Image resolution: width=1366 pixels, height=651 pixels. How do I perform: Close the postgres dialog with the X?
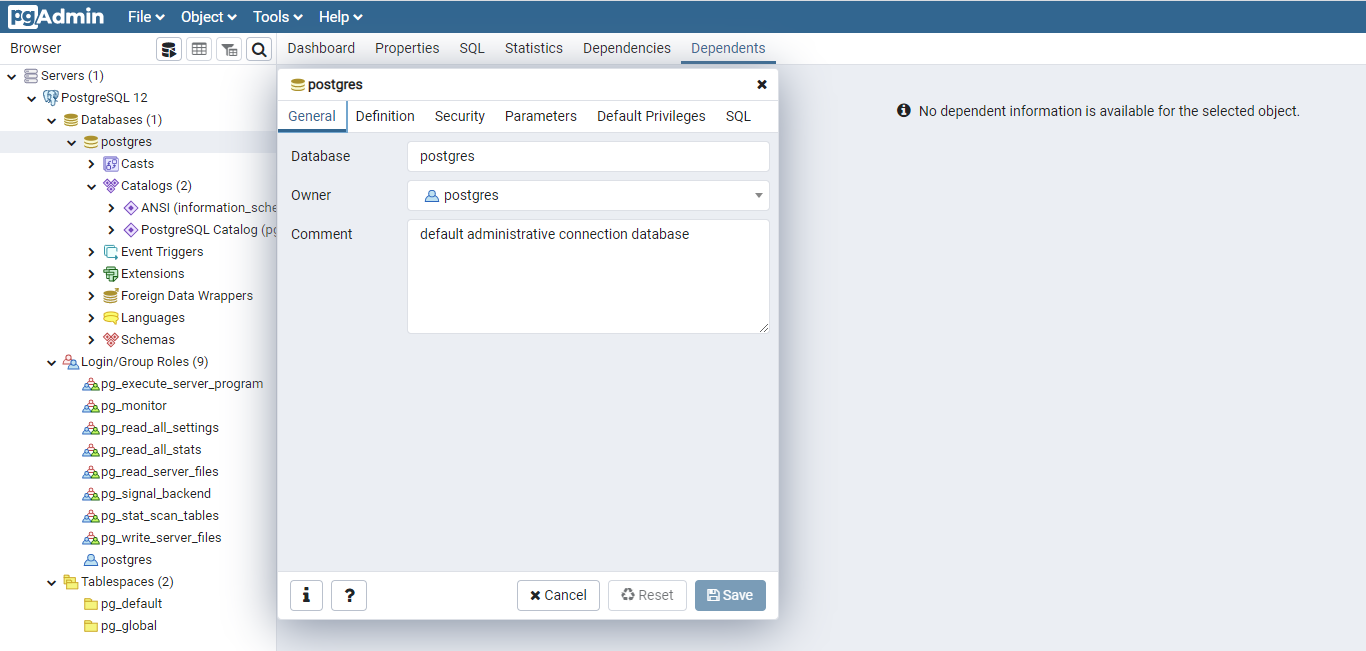pyautogui.click(x=762, y=85)
